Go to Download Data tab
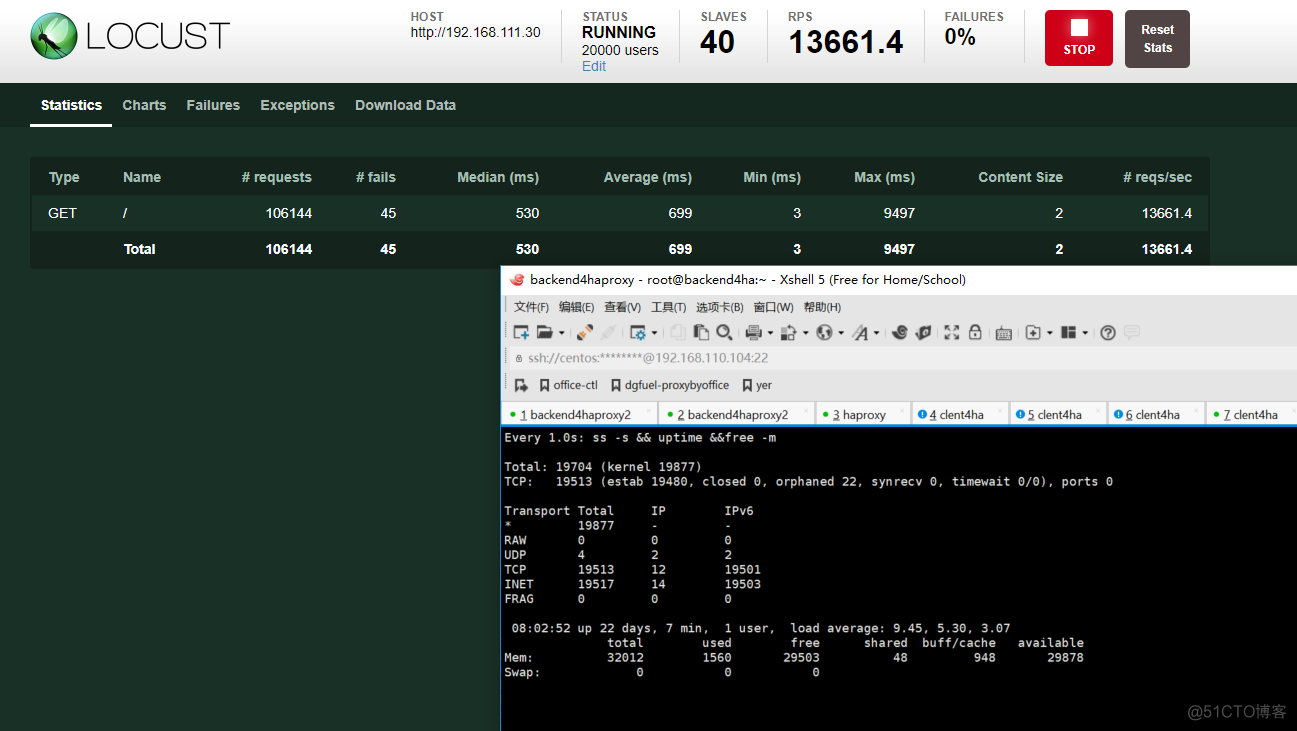The image size is (1297, 731). 405,105
